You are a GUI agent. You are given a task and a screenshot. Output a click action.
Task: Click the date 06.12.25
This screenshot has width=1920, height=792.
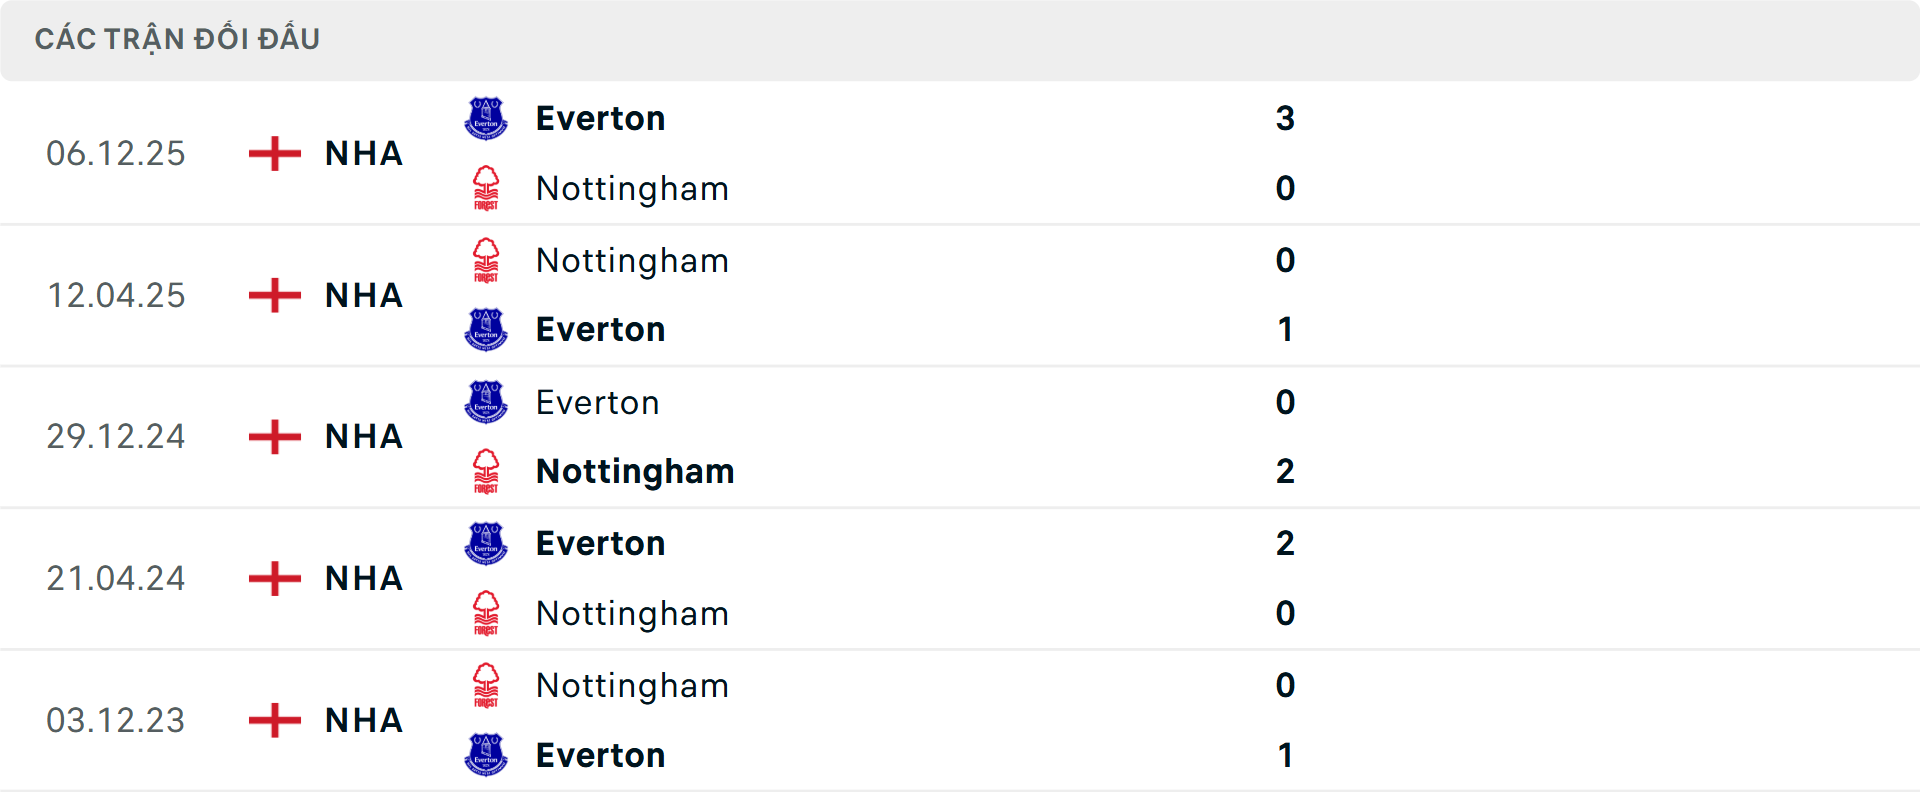pos(116,153)
